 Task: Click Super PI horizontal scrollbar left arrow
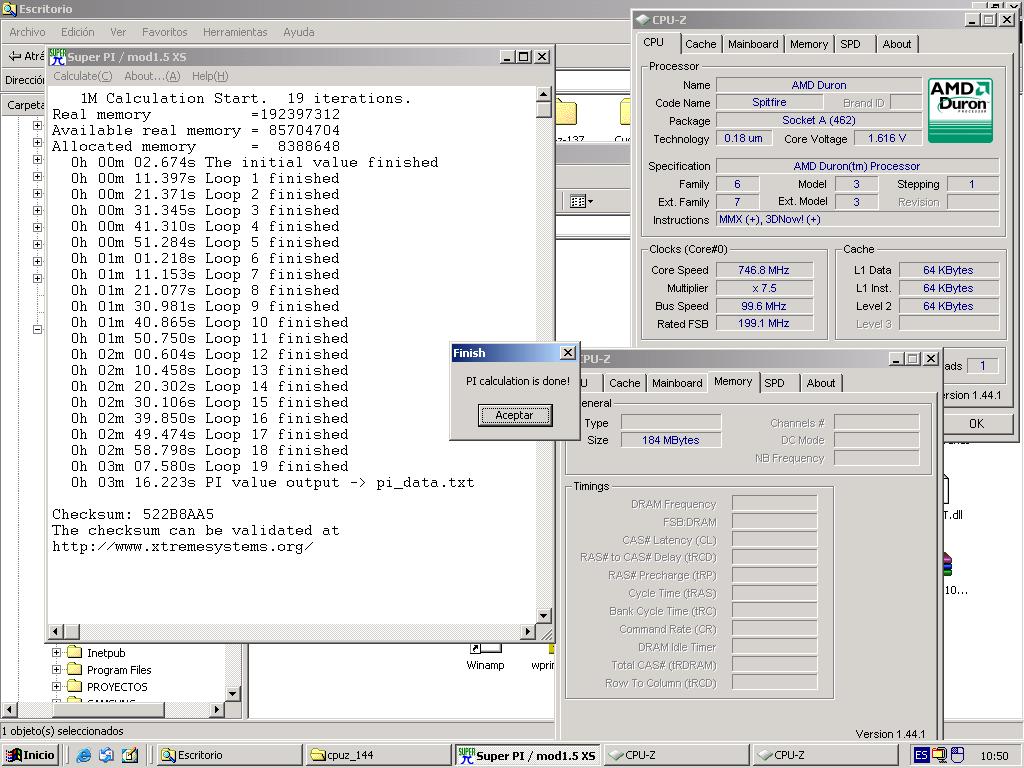click(56, 632)
